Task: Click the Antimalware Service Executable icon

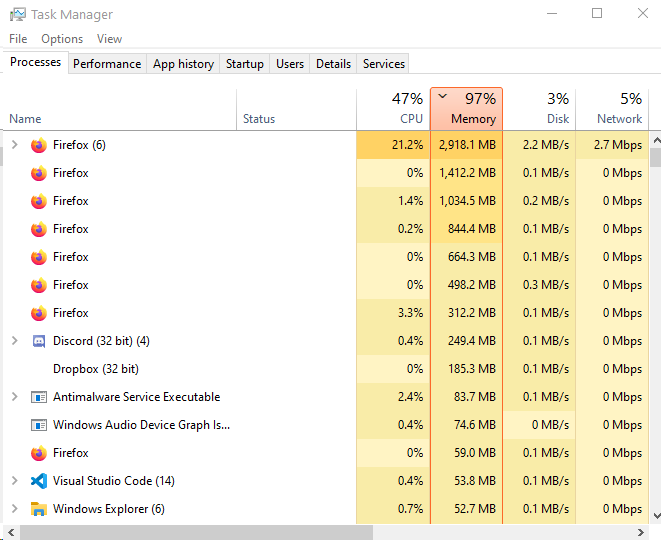Action: 39,397
